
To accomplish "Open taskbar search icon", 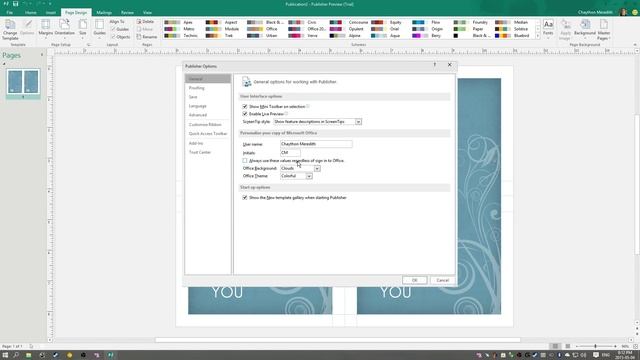I will (16, 355).
